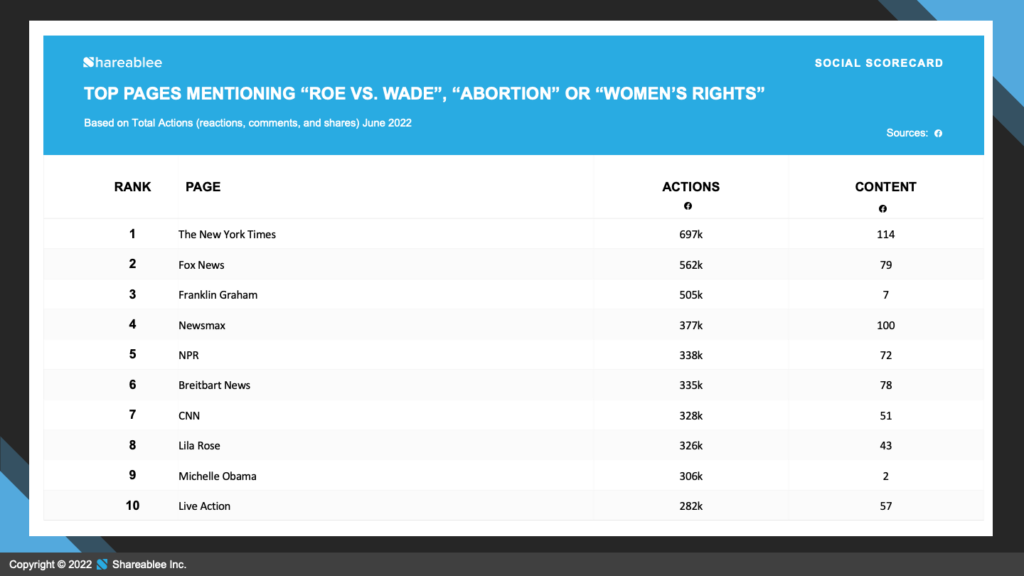The width and height of the screenshot is (1024, 576).
Task: Click the Shareablee icon in the footer
Action: [x=102, y=564]
